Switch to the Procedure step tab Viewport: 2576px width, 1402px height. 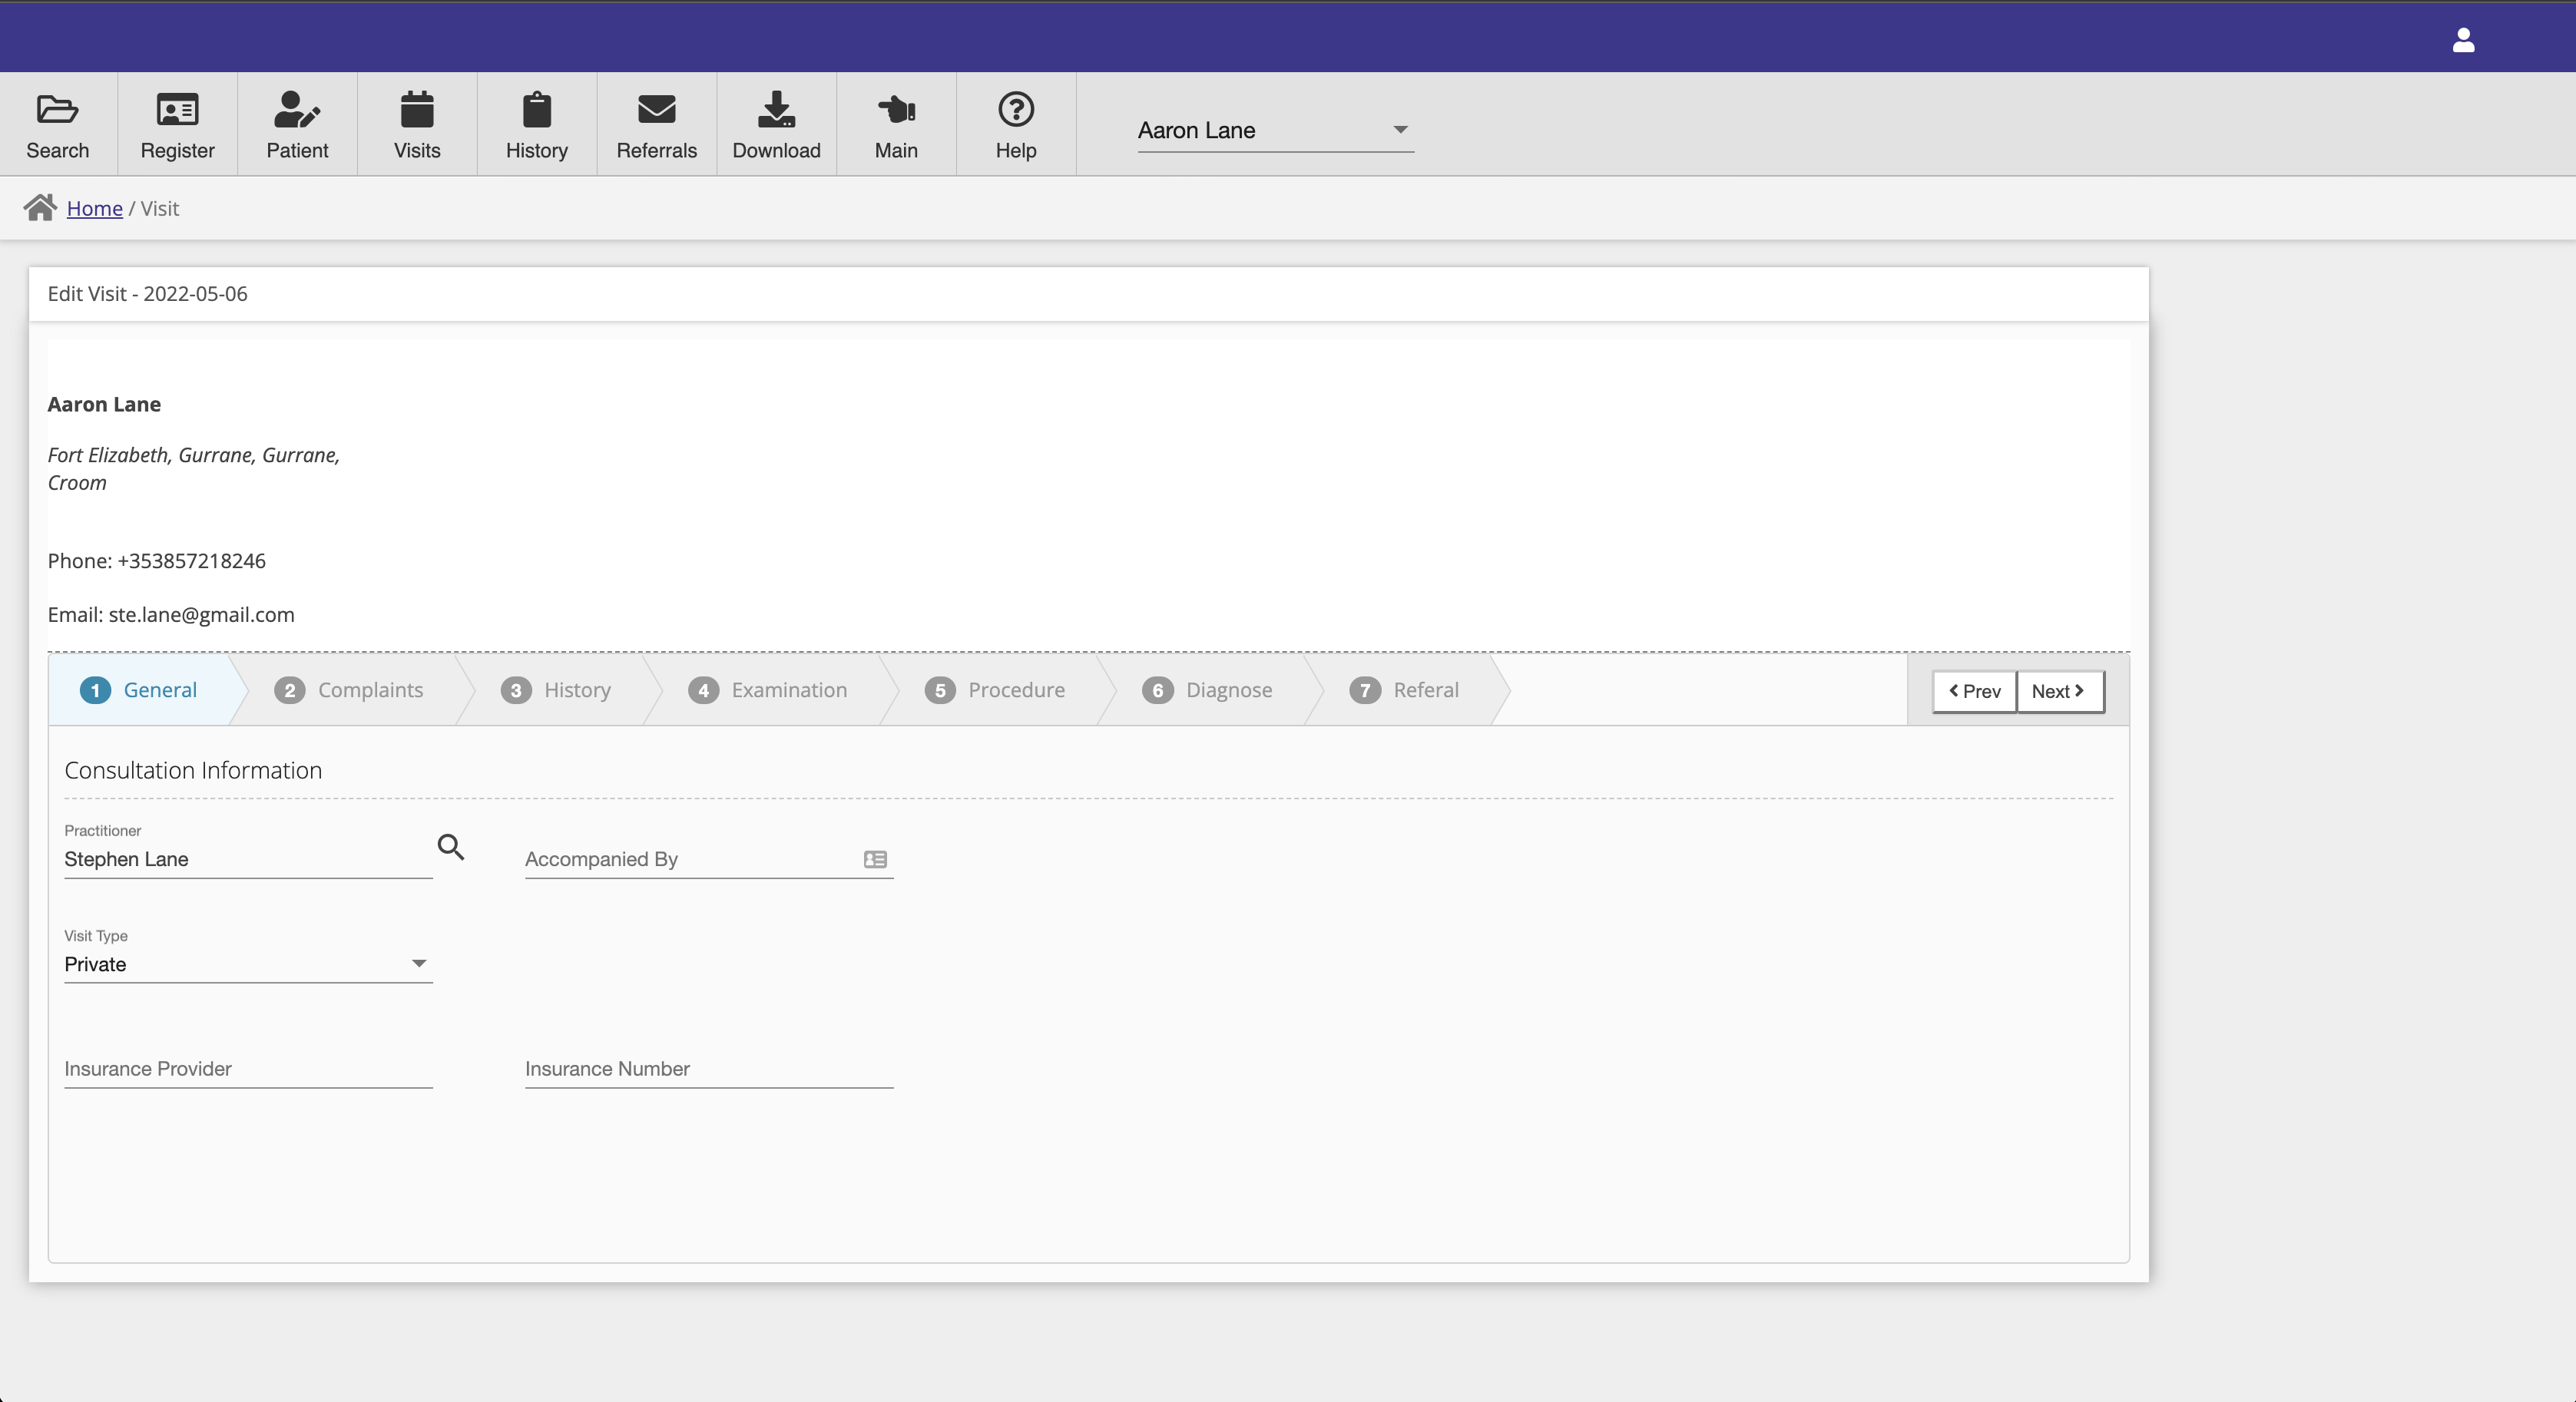pyautogui.click(x=995, y=690)
